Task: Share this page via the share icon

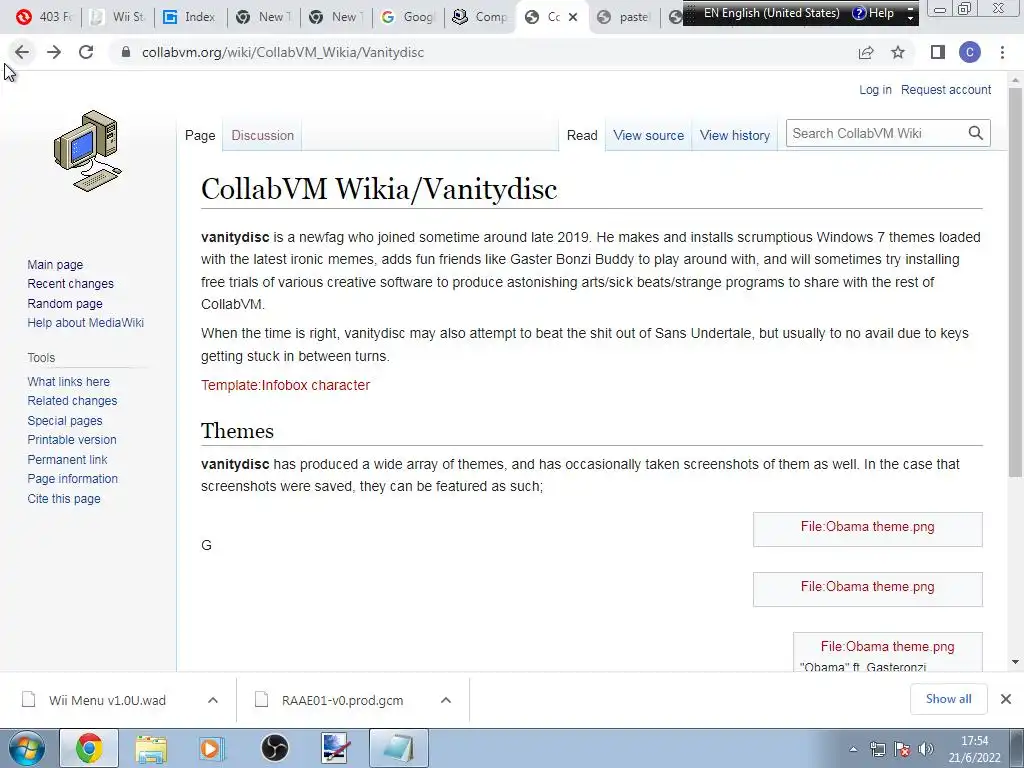Action: click(866, 52)
